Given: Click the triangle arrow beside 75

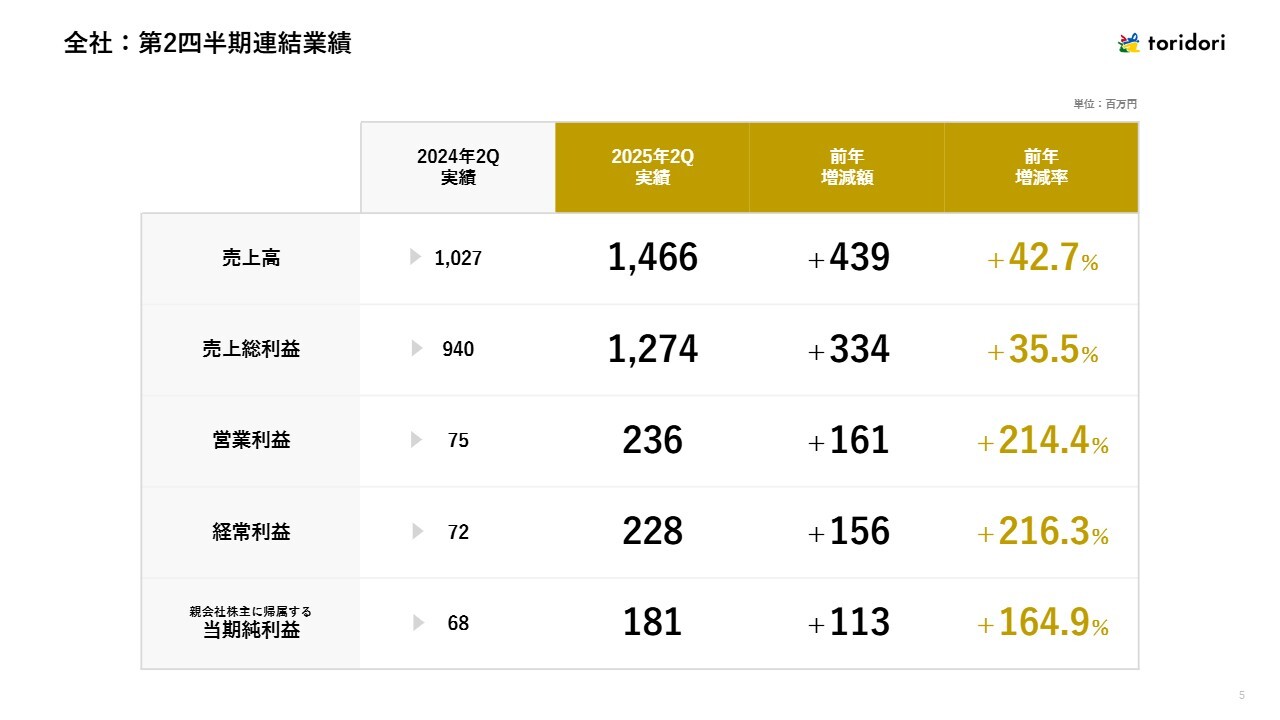Looking at the screenshot, I should click(x=416, y=439).
